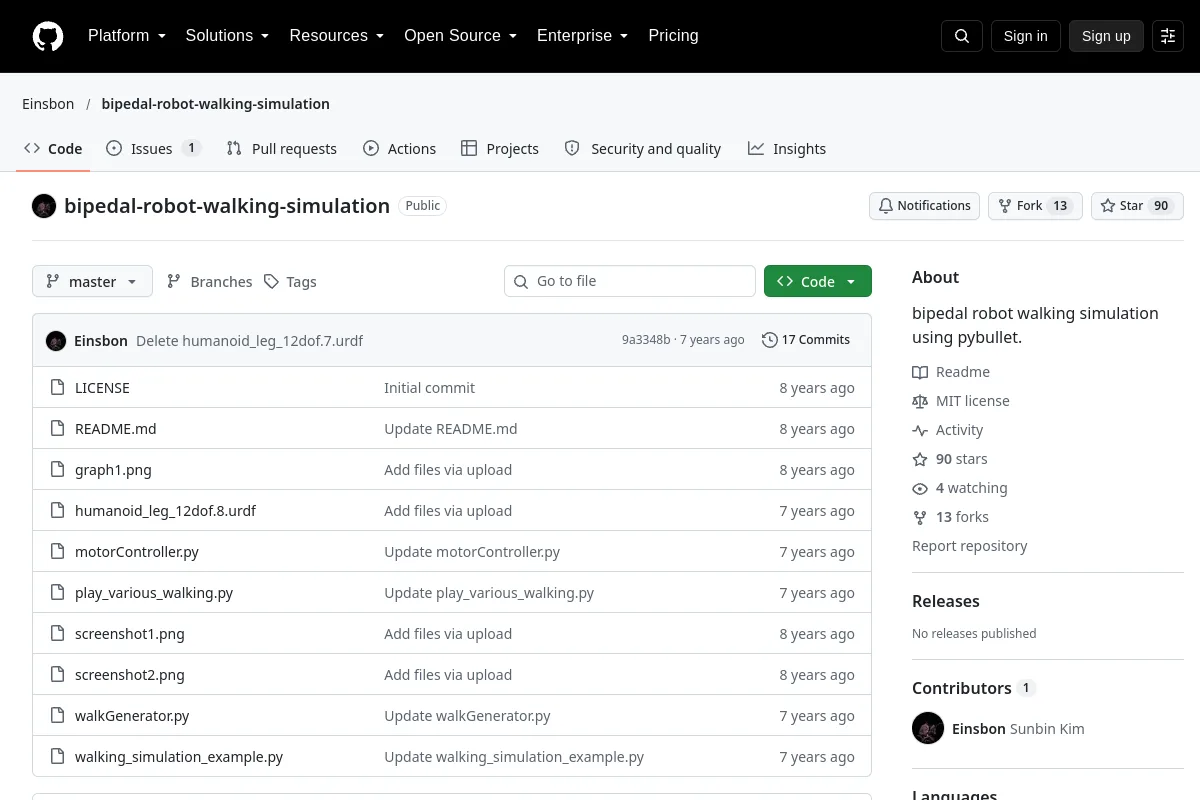Switch to the Issues tab
Screen dimensions: 1200x800
153,149
